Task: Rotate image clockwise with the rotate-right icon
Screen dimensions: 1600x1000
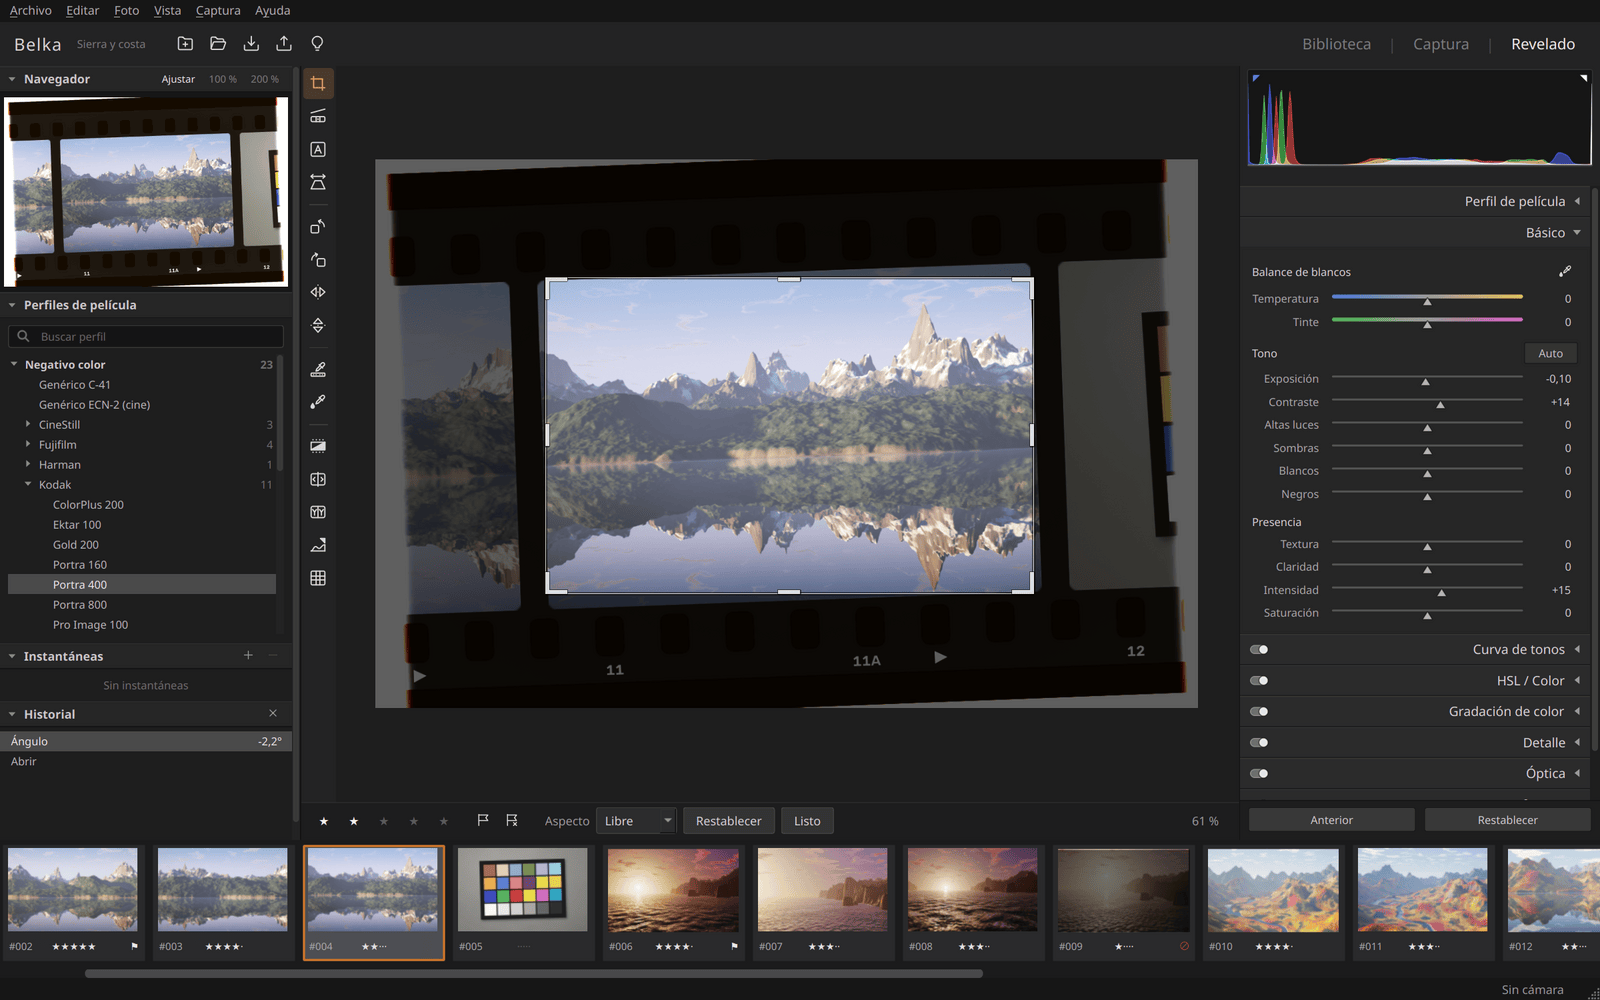Action: coord(318,259)
